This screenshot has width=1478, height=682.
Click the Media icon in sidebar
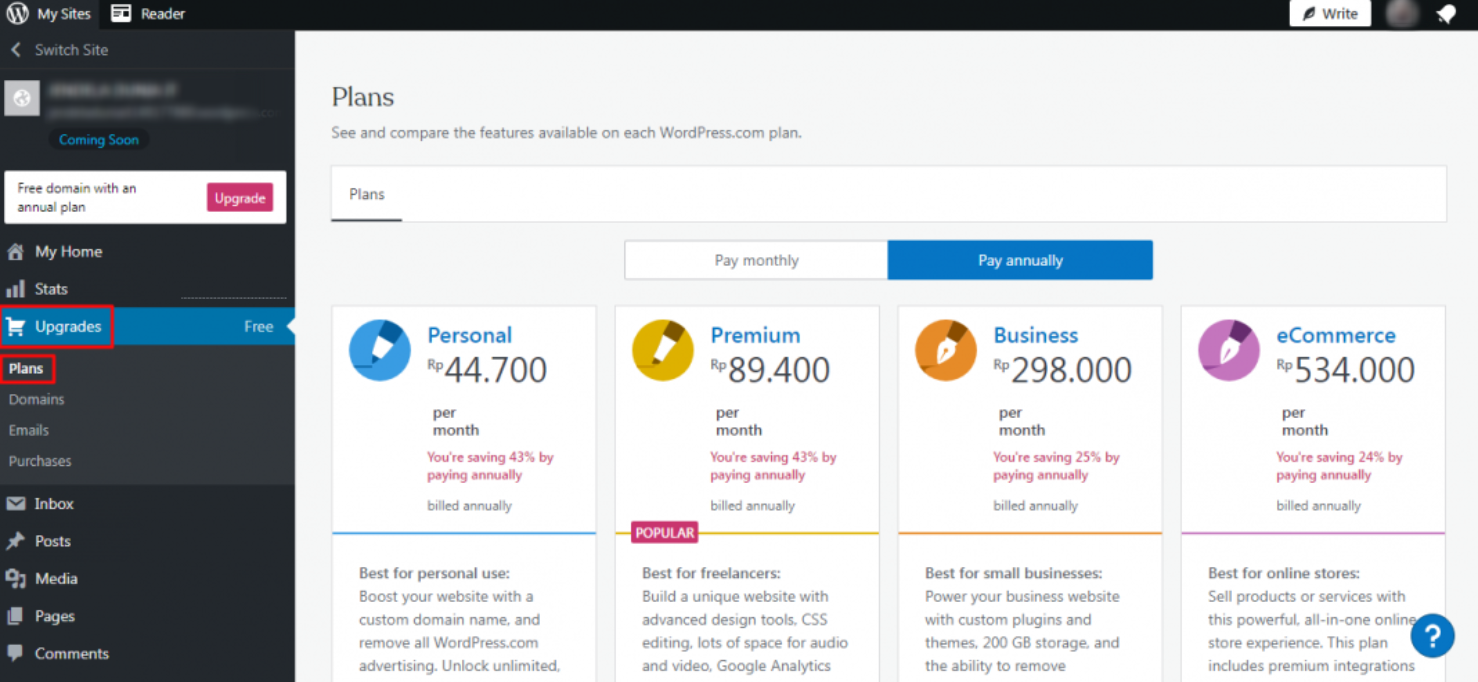[x=15, y=579]
